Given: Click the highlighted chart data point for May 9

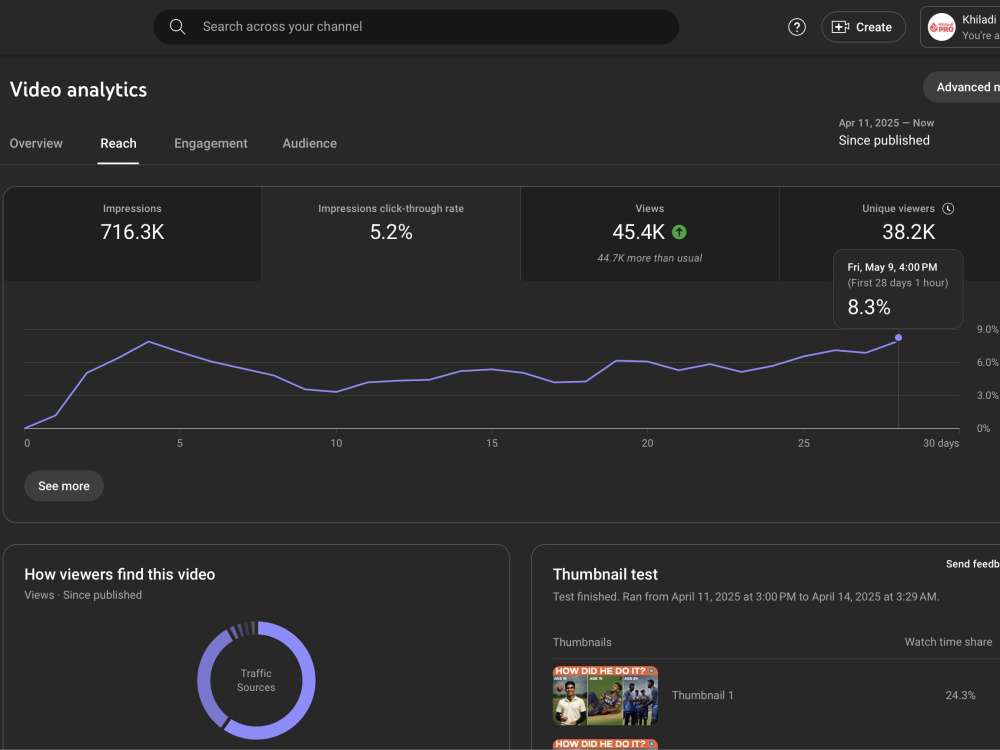Looking at the screenshot, I should (899, 337).
